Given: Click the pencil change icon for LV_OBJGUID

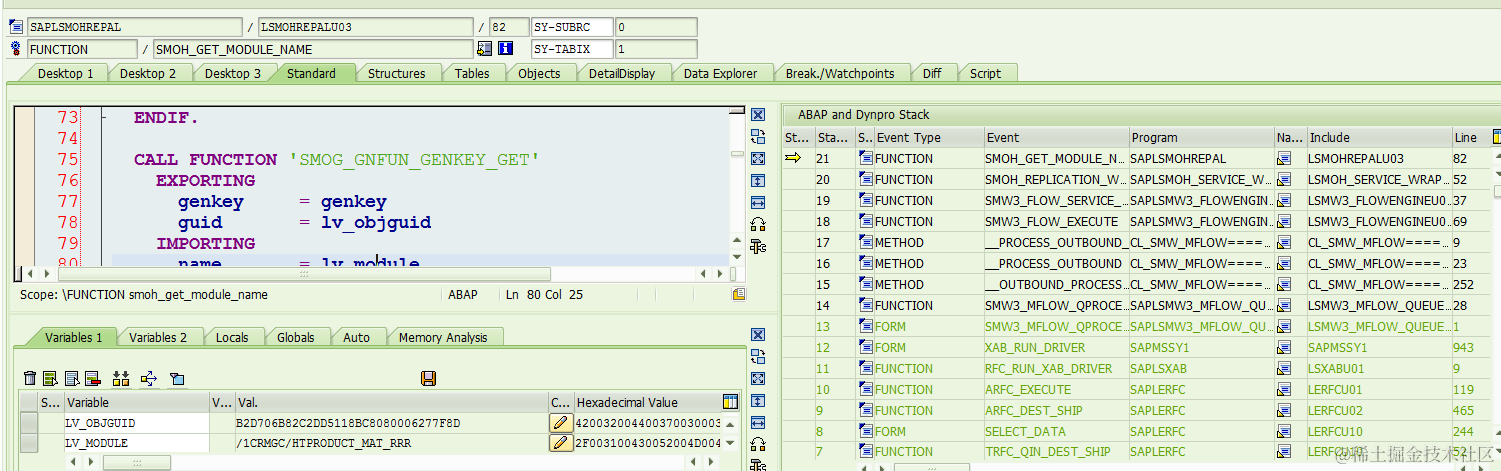Looking at the screenshot, I should [561, 423].
